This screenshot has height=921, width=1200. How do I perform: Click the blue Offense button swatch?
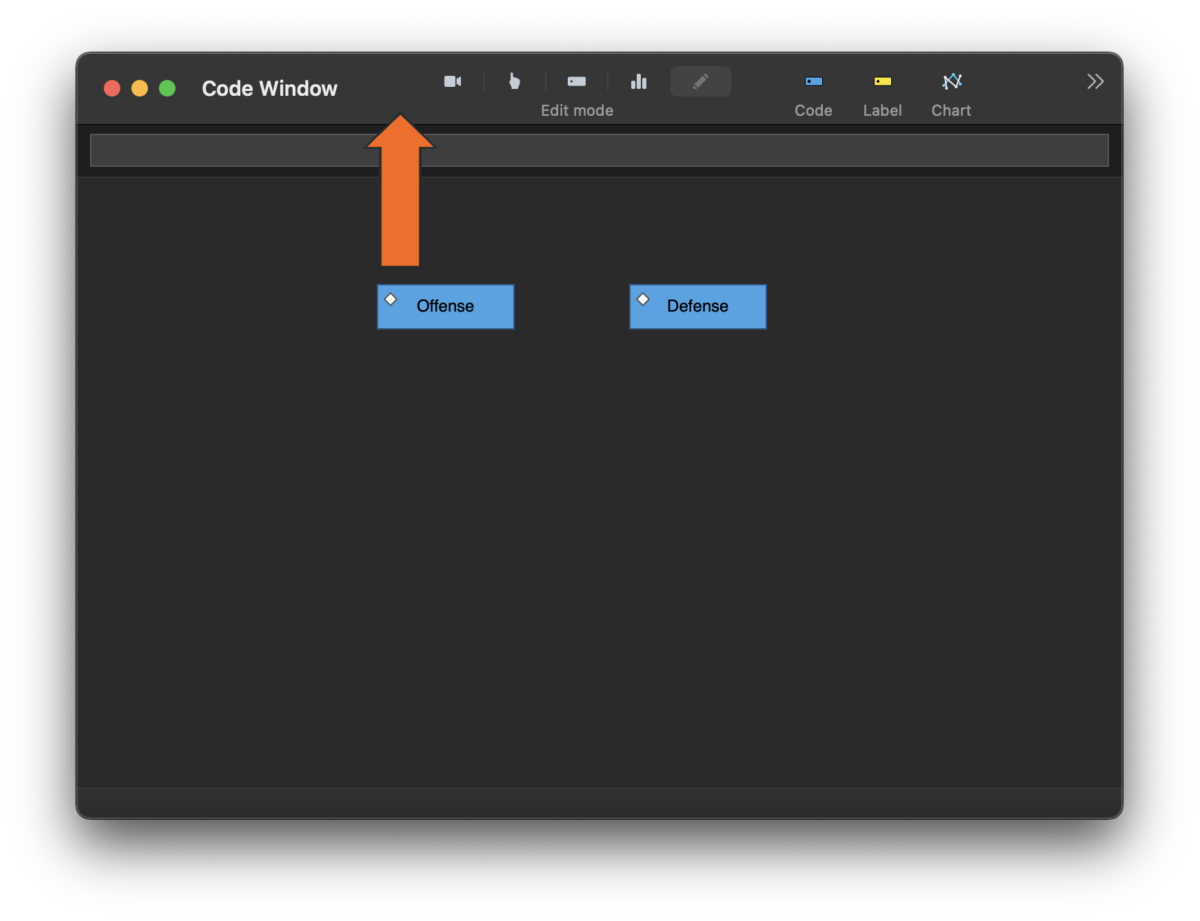pyautogui.click(x=445, y=306)
